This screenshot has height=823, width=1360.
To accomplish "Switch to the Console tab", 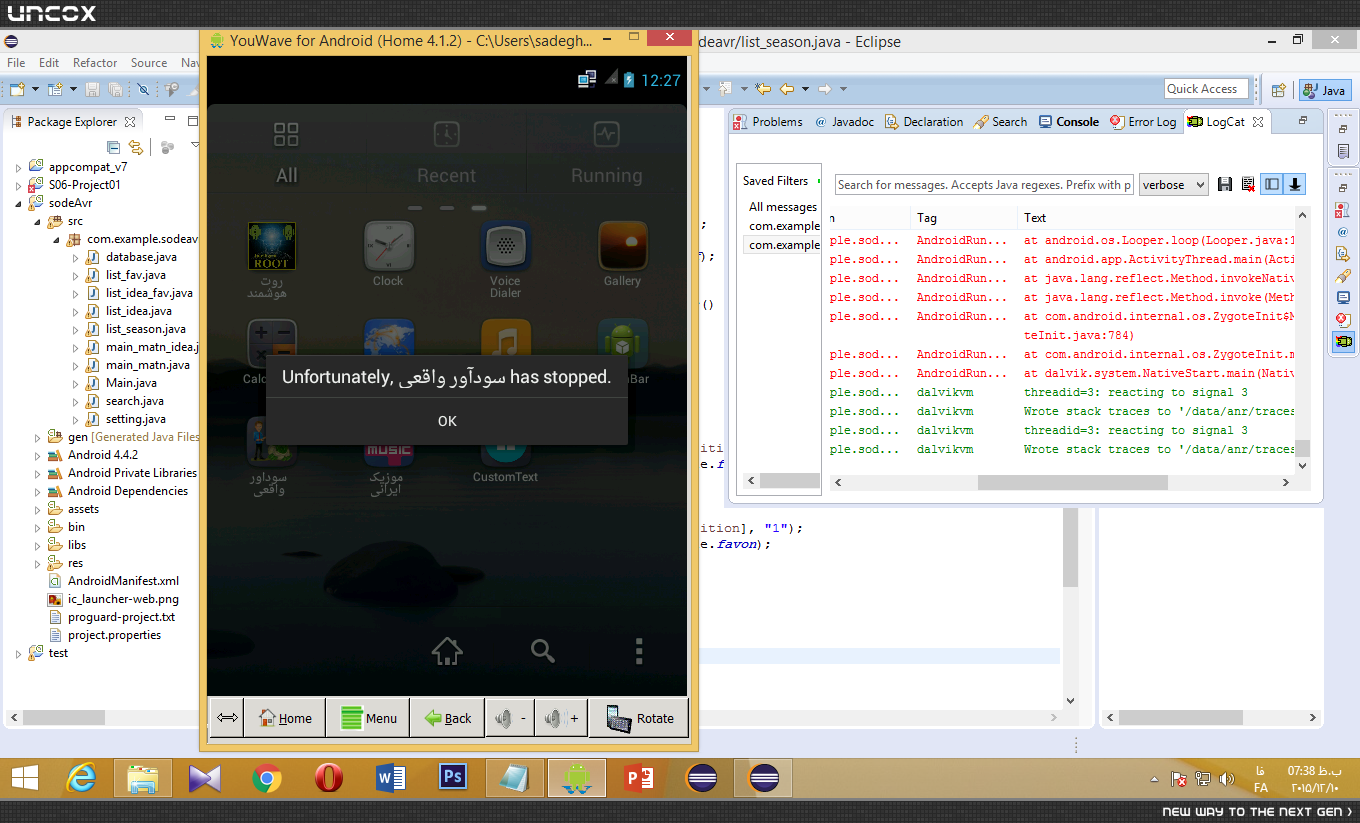I will coord(1068,122).
